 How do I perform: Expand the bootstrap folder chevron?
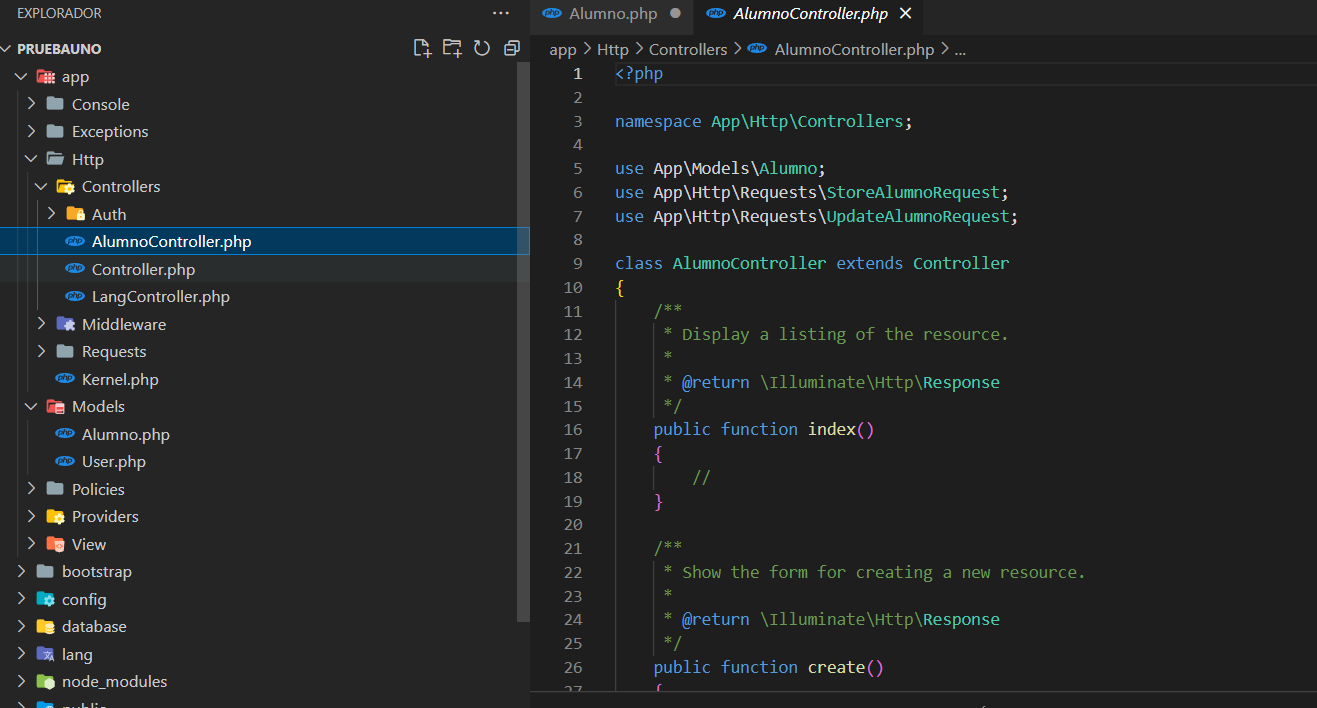[22, 572]
